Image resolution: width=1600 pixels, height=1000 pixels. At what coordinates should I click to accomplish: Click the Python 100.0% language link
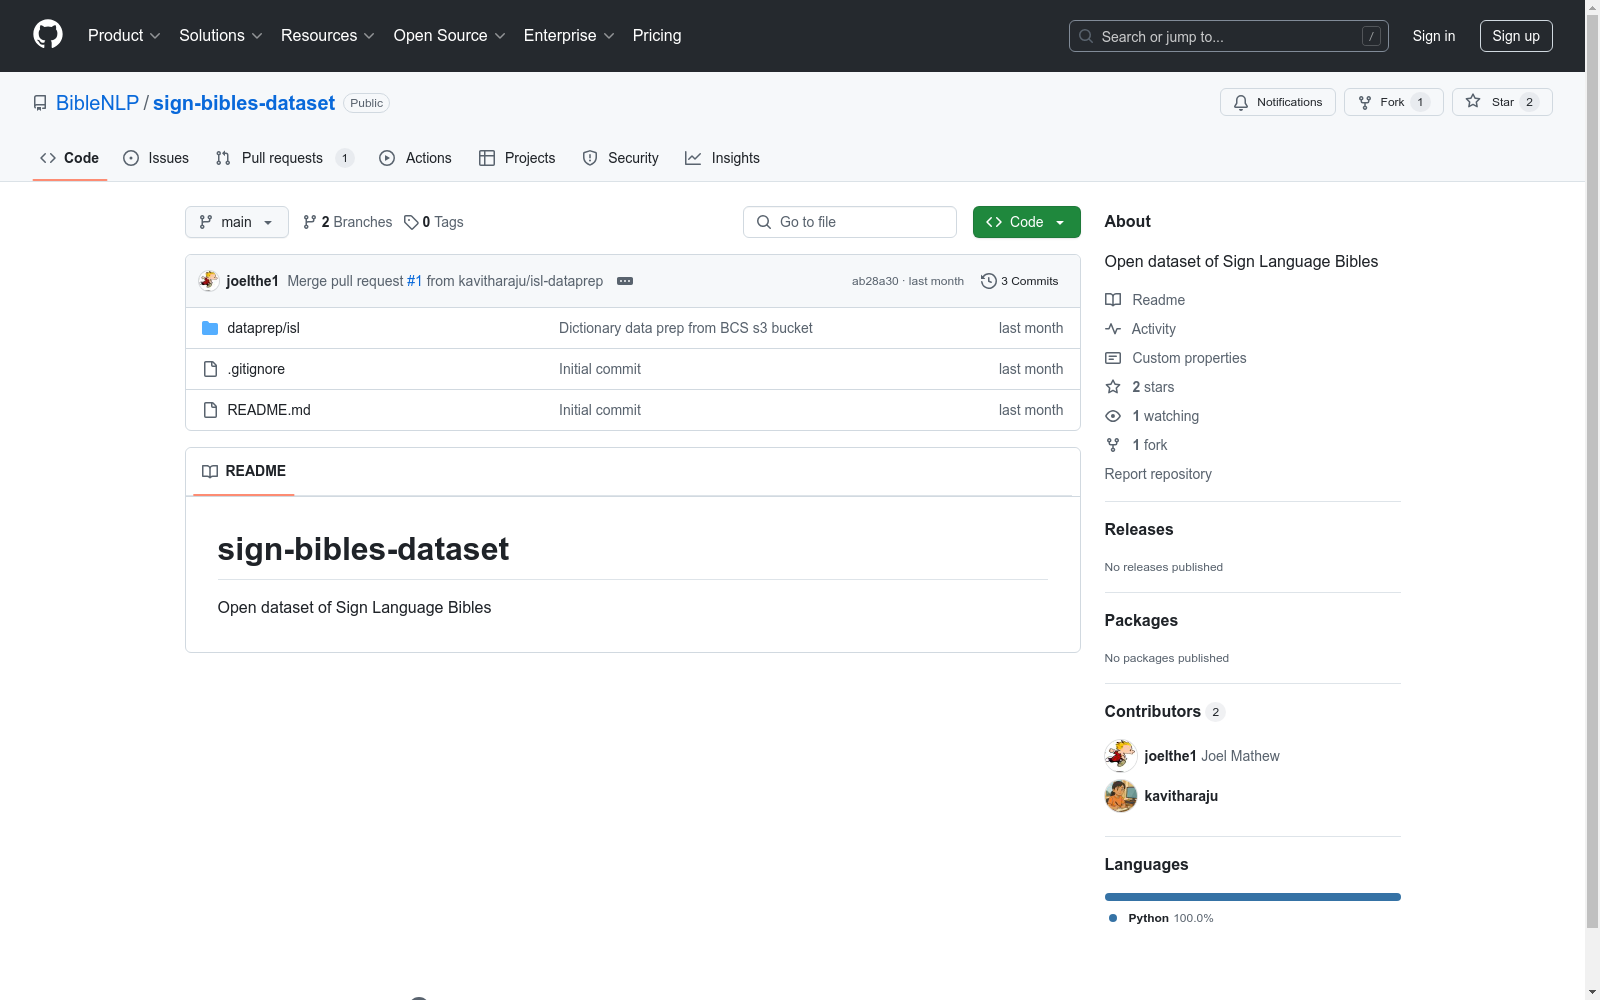click(1161, 918)
